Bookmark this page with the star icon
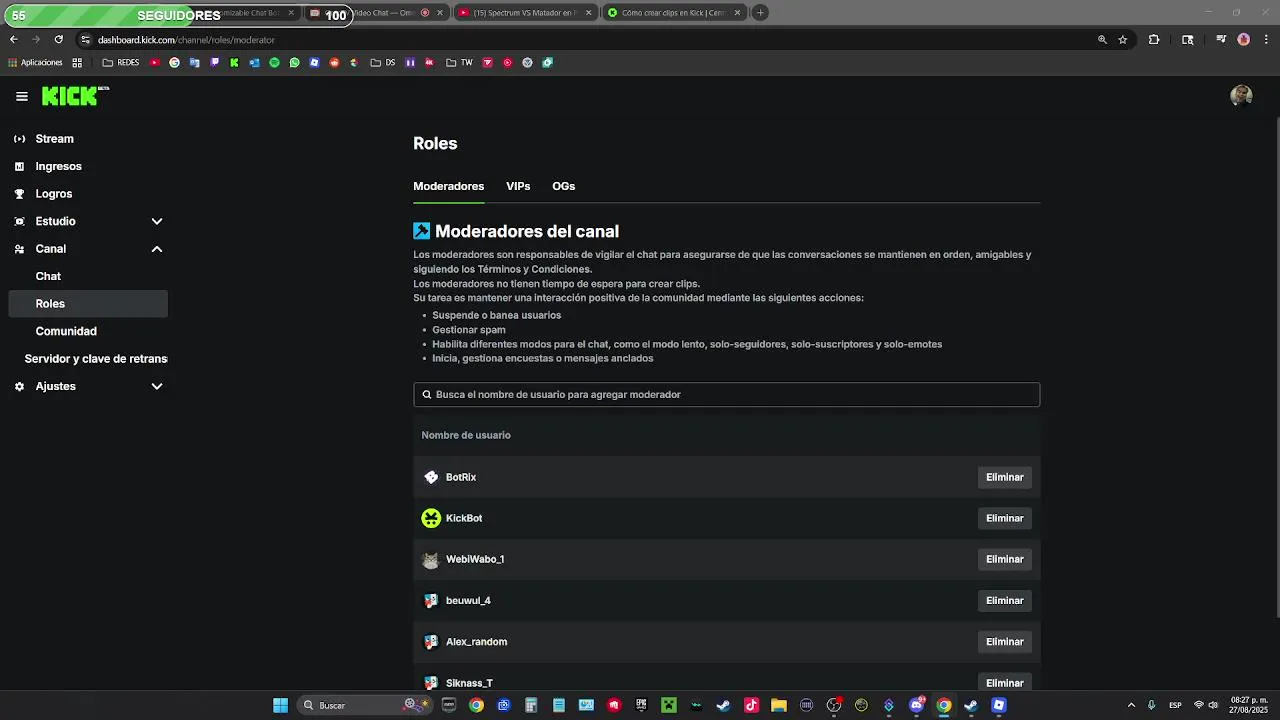Screen dimensions: 1280x720 [1123, 40]
